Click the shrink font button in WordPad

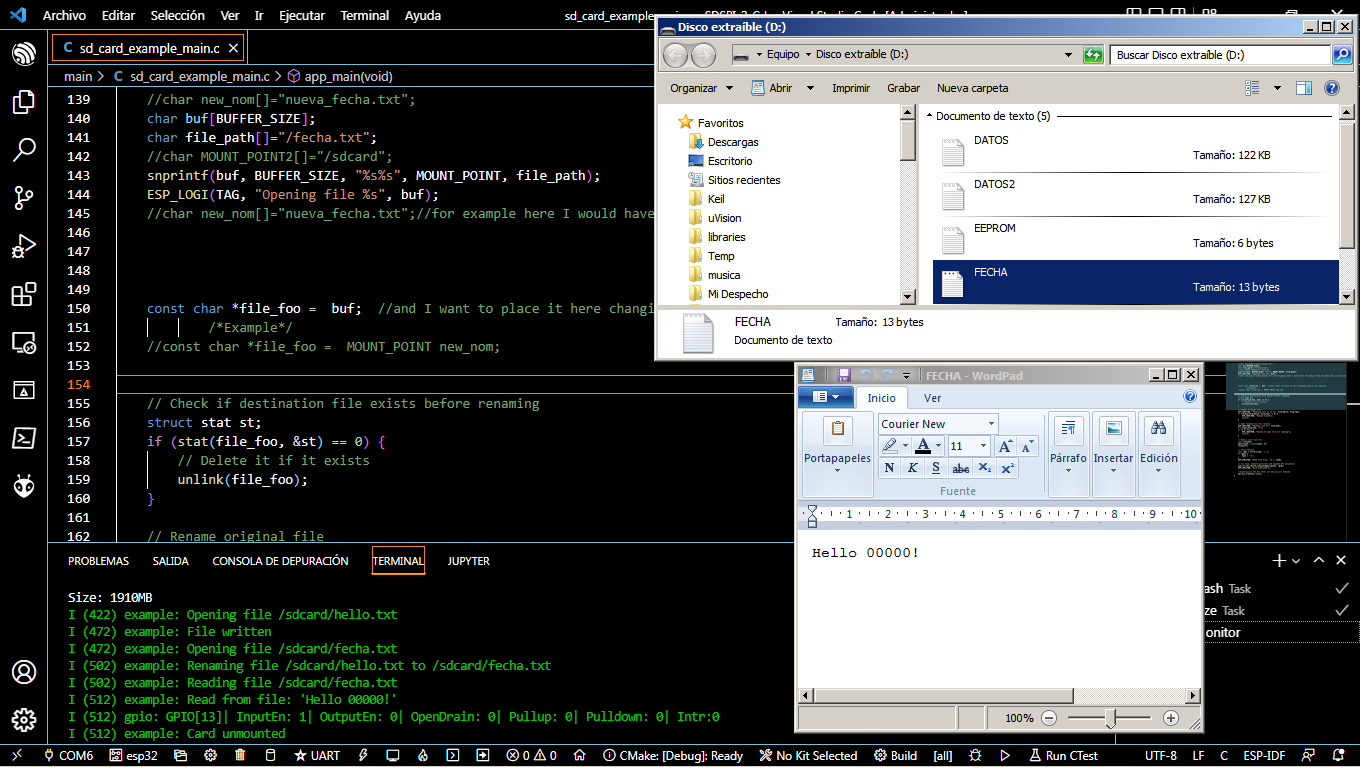(x=1027, y=446)
